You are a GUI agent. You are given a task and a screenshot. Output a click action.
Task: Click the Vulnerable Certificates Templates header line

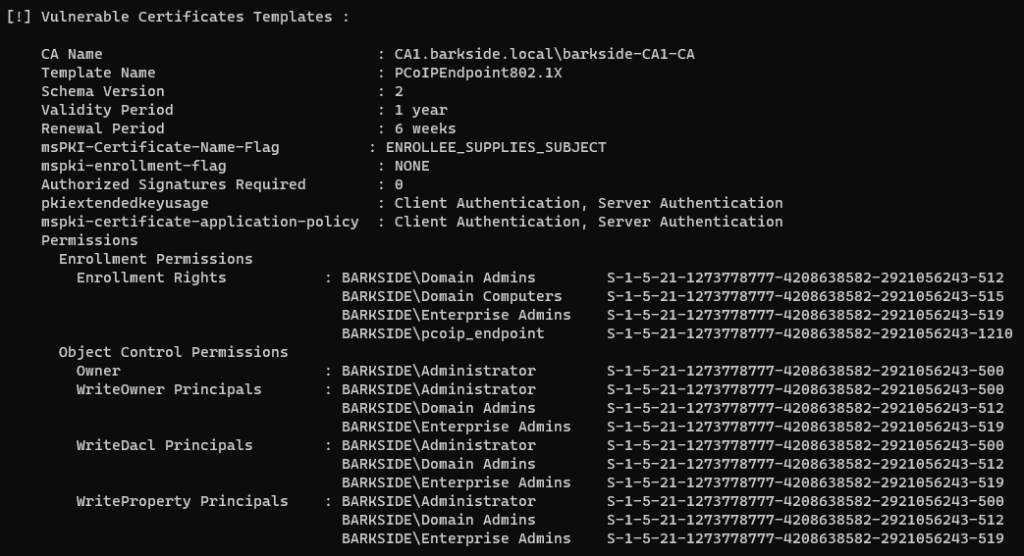tap(178, 17)
